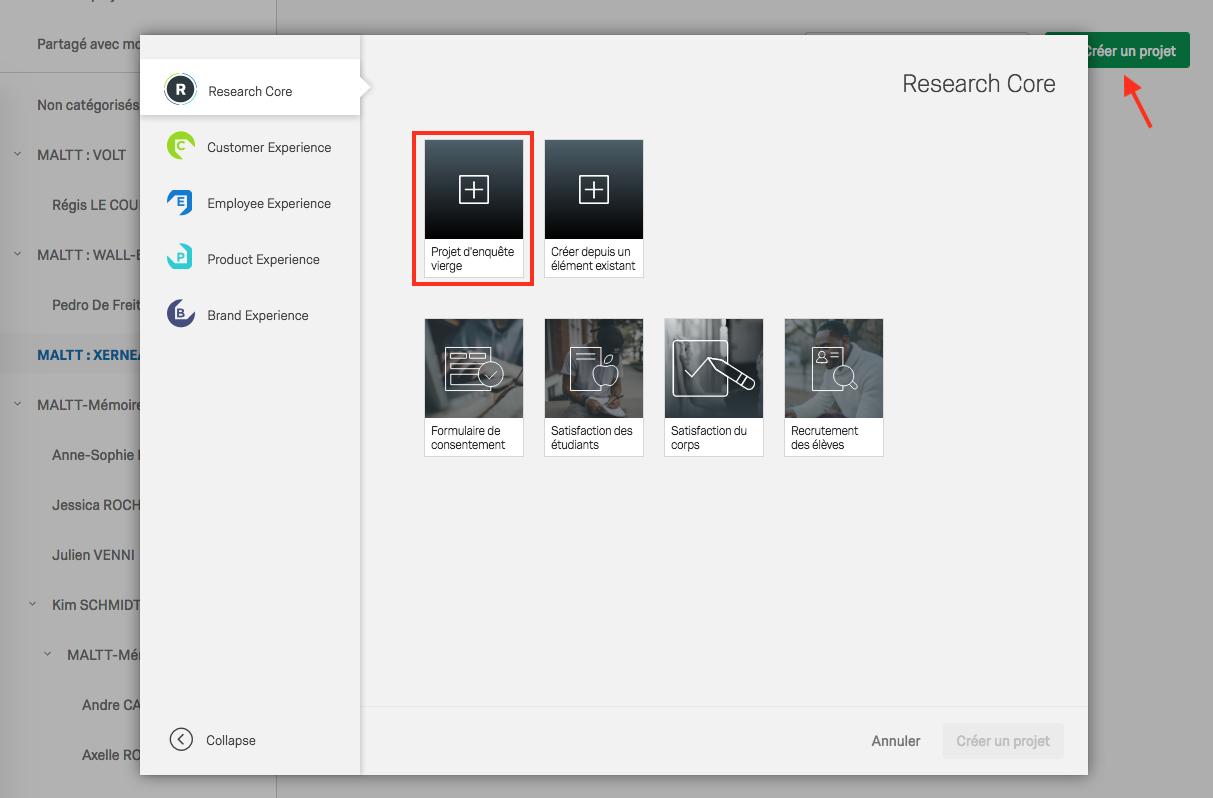The width and height of the screenshot is (1213, 798).
Task: Select the Formulaire de consentement template
Action: click(474, 387)
